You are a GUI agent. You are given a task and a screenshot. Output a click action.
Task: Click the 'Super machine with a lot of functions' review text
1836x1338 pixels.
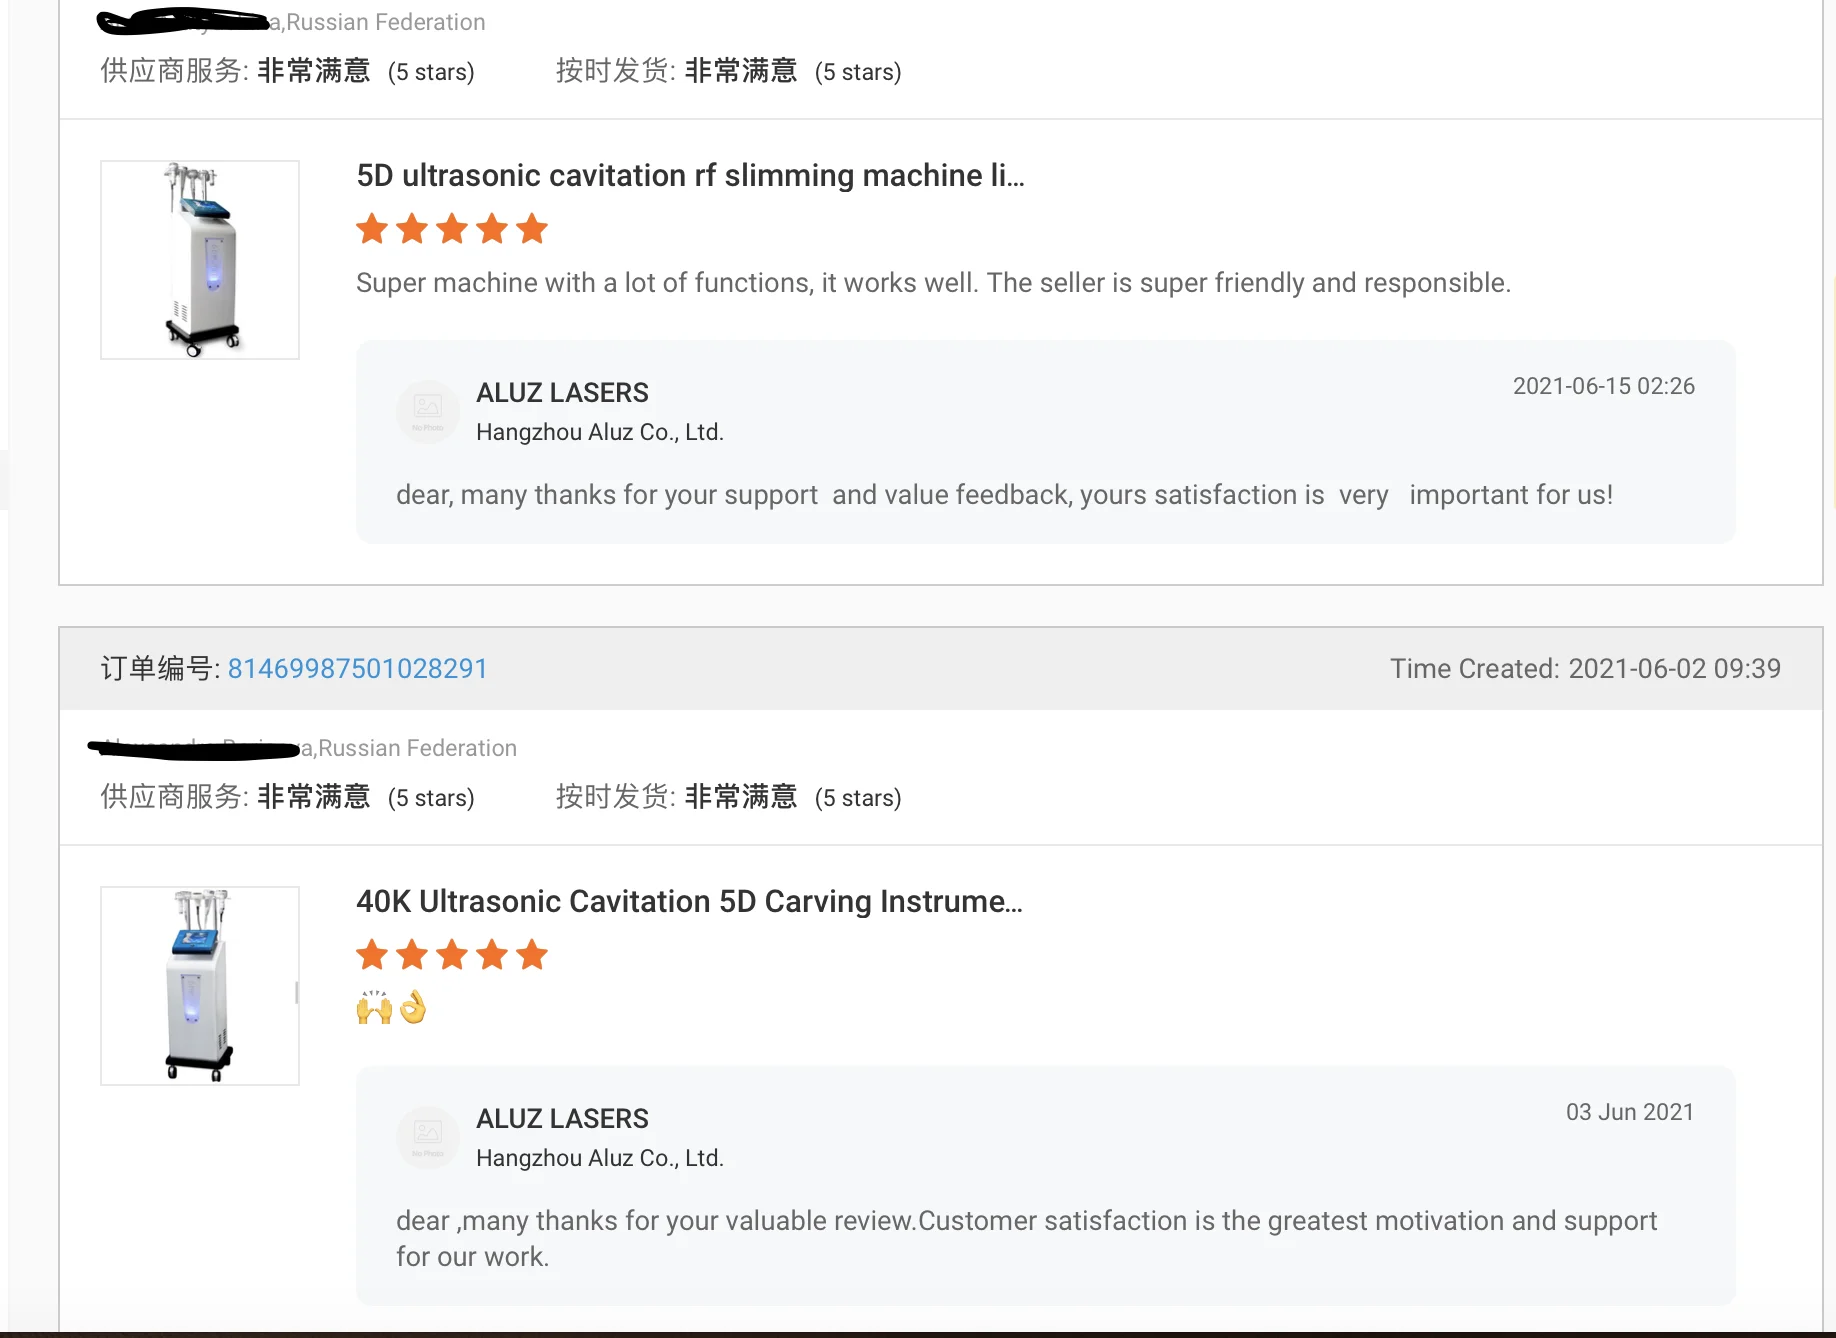click(x=932, y=283)
